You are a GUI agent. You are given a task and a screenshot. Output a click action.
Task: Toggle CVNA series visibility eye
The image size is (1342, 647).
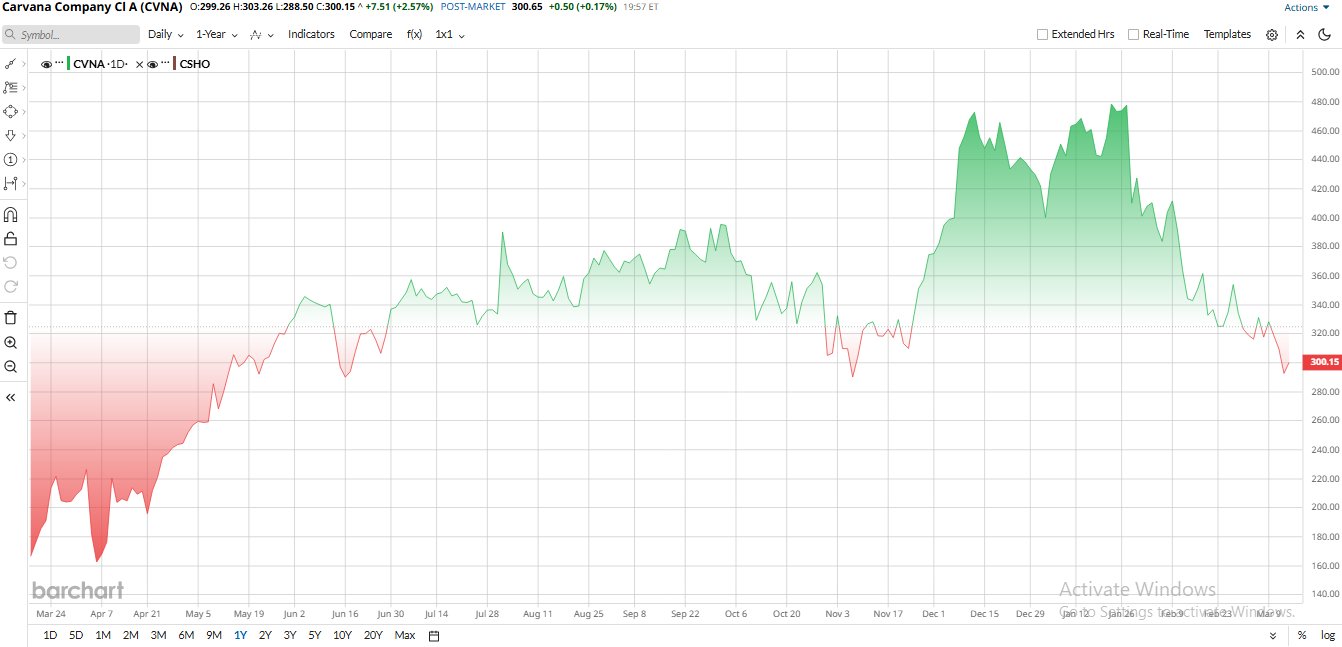(x=46, y=64)
